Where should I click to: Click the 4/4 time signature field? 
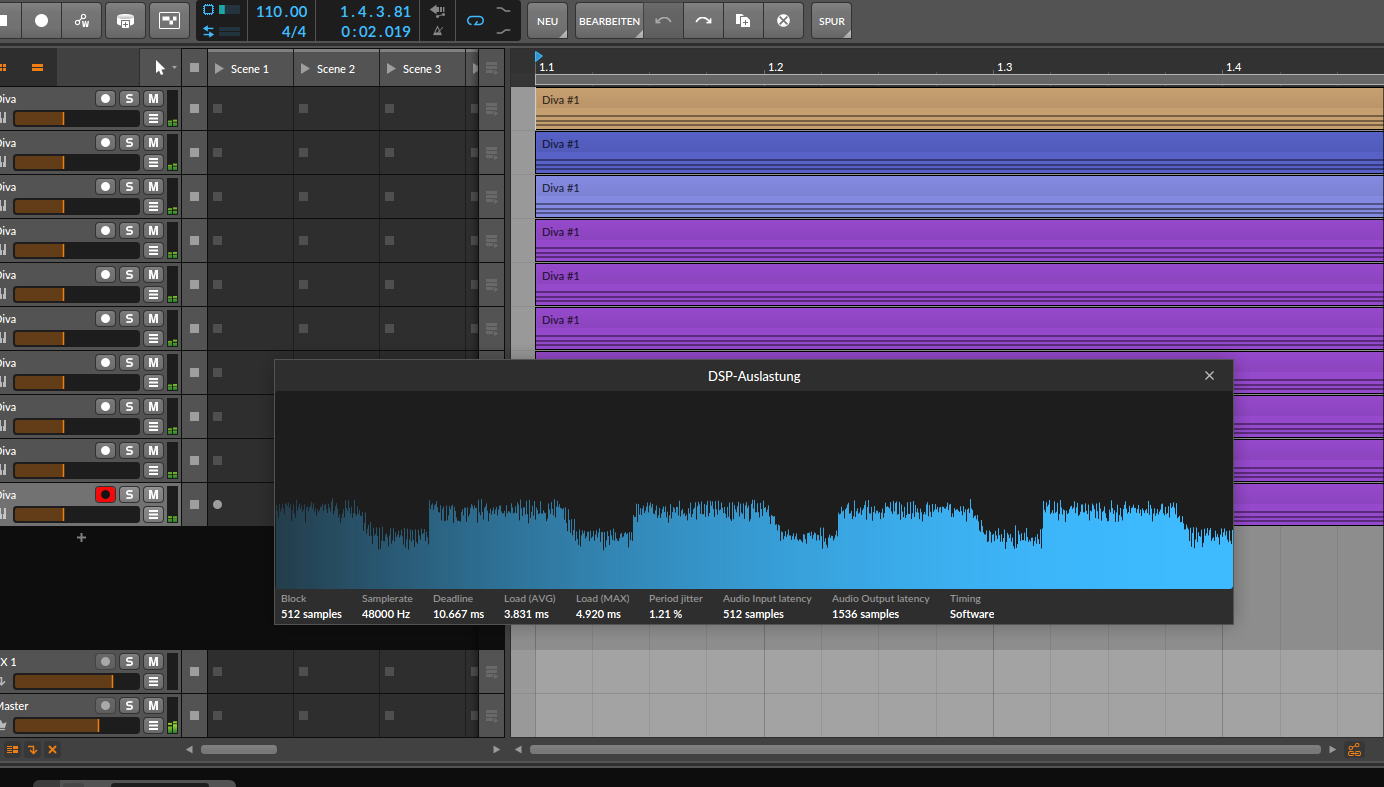click(293, 31)
